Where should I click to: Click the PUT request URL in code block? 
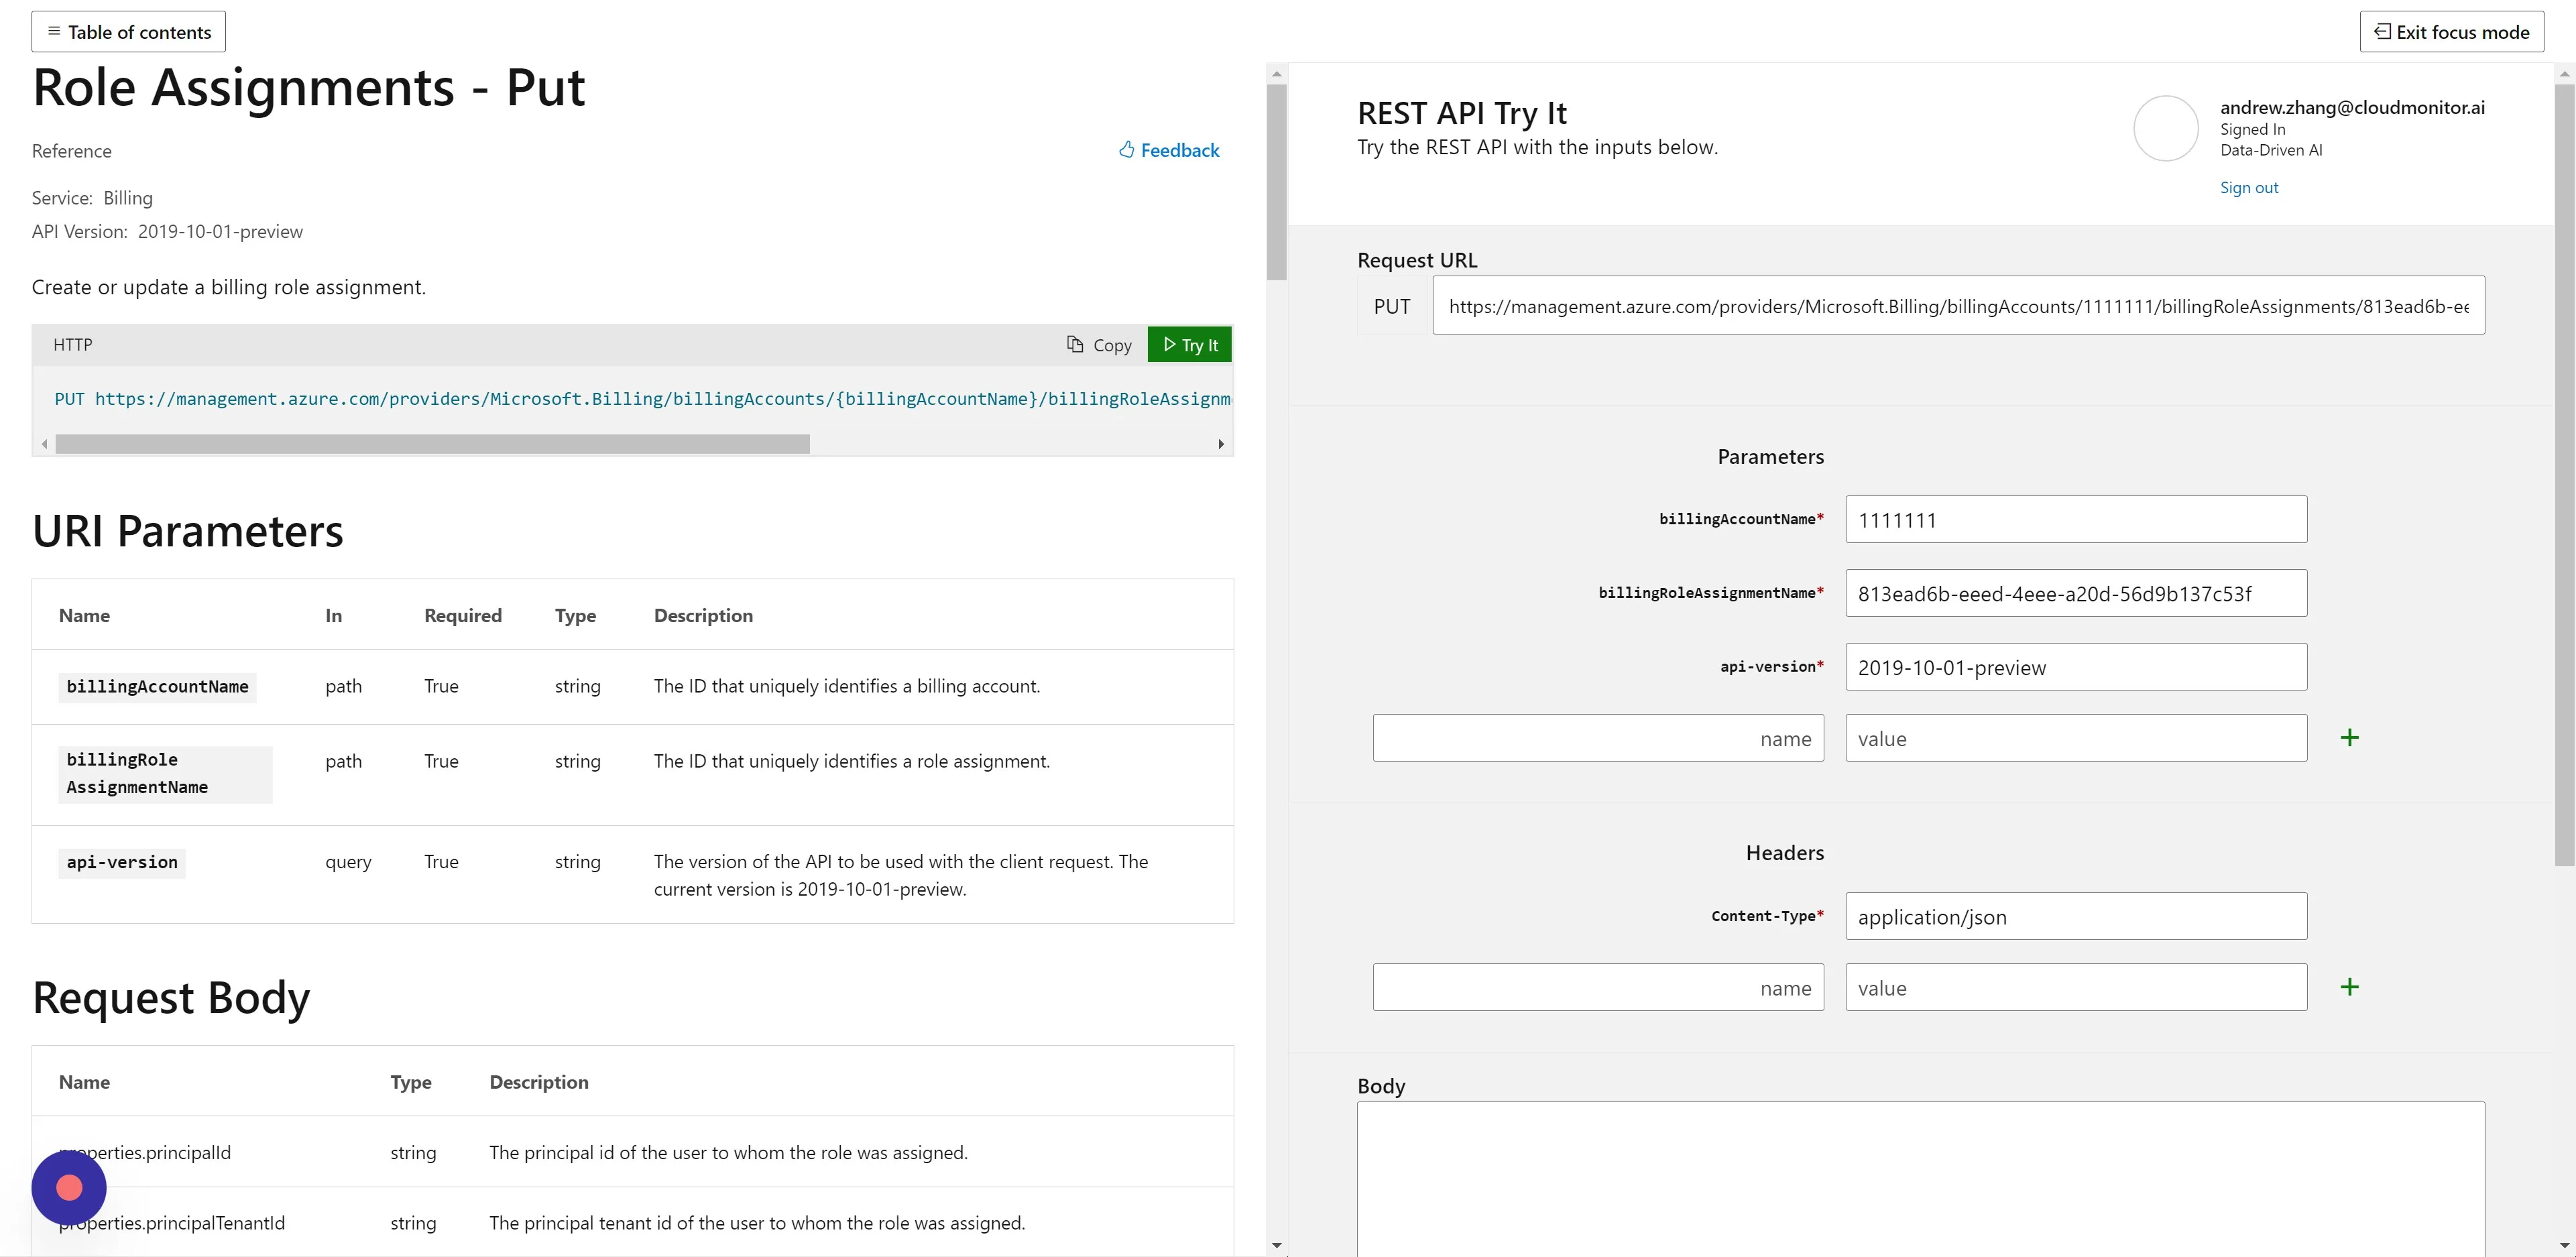[x=643, y=399]
